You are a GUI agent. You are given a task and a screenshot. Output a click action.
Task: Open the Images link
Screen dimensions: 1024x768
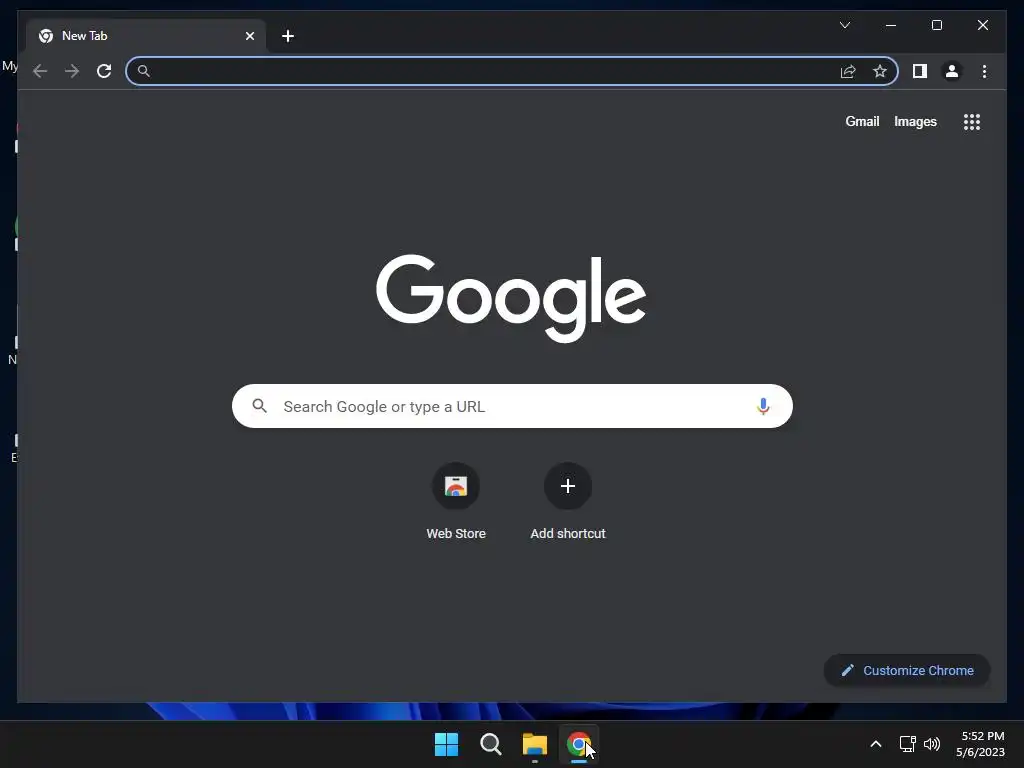[915, 121]
